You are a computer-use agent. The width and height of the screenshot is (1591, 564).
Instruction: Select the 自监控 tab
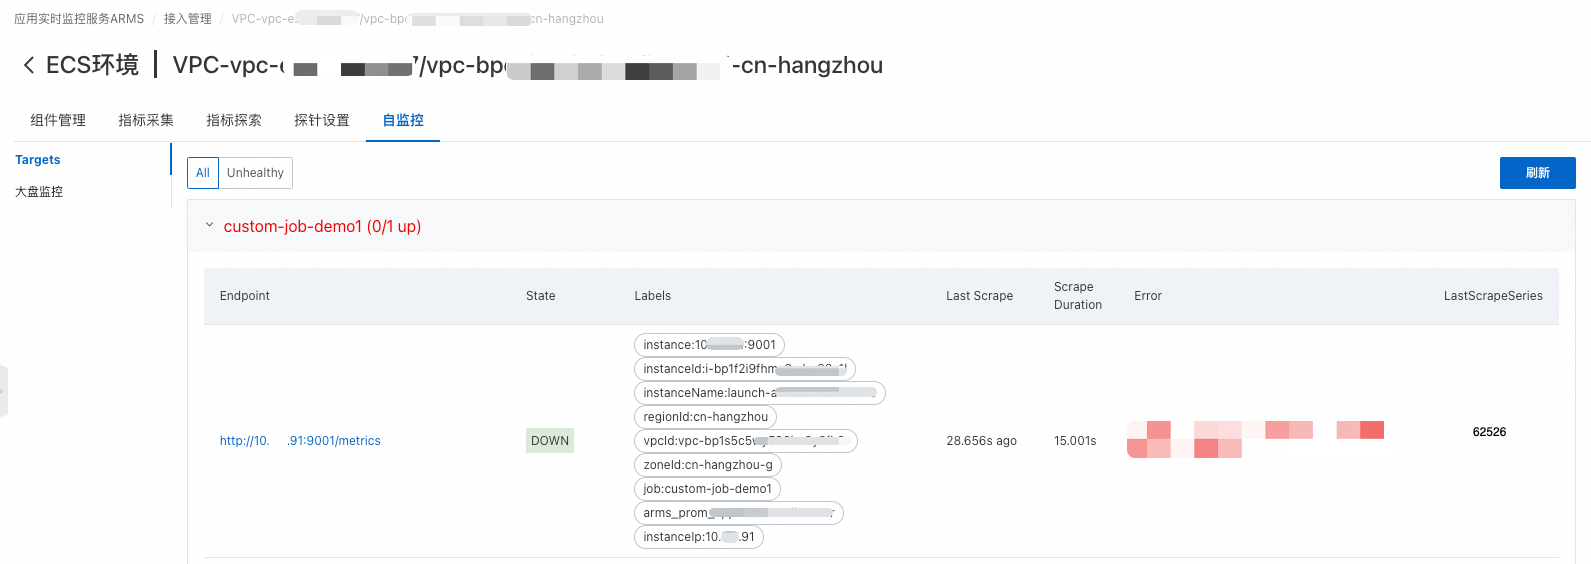pyautogui.click(x=403, y=120)
